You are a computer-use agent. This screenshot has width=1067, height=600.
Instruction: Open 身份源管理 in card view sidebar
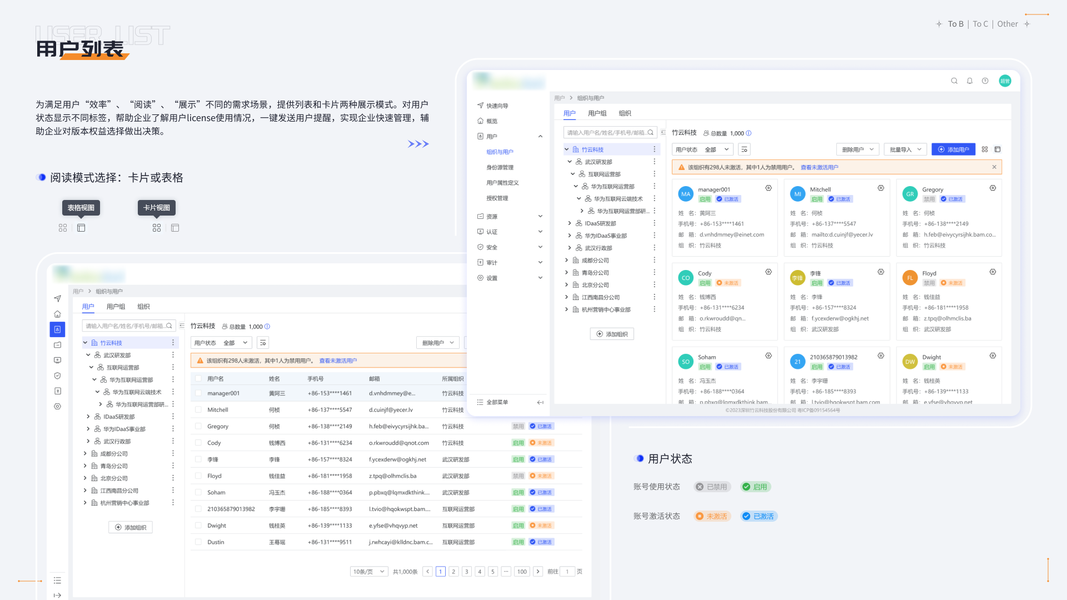click(500, 167)
